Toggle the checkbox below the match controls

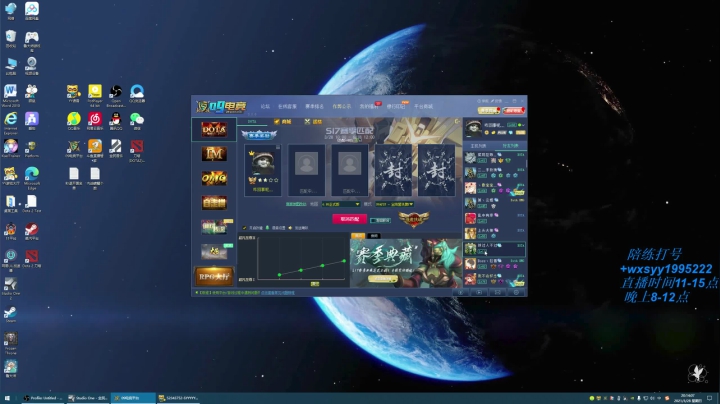coord(244,228)
